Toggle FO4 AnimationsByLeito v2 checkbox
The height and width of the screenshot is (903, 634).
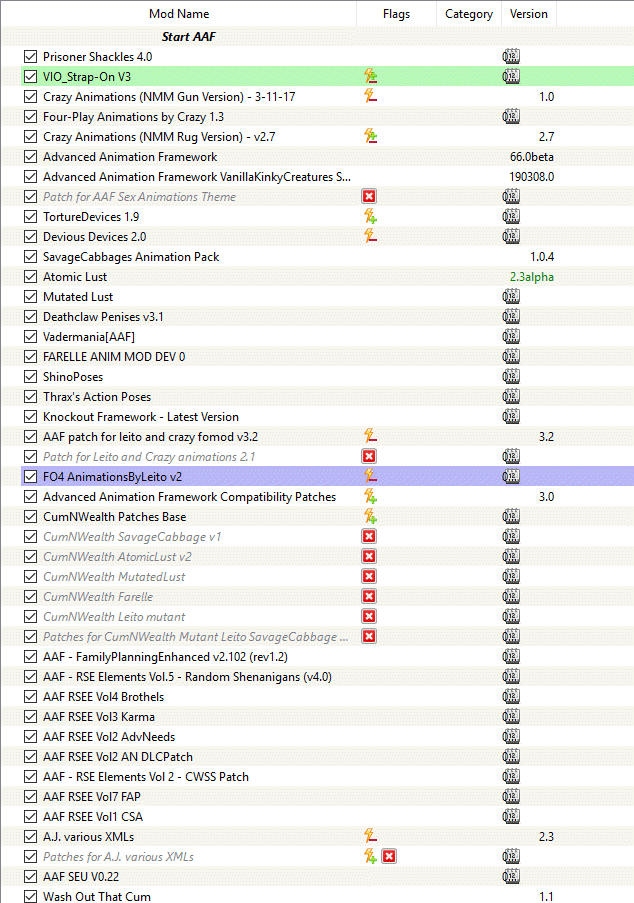tap(31, 477)
